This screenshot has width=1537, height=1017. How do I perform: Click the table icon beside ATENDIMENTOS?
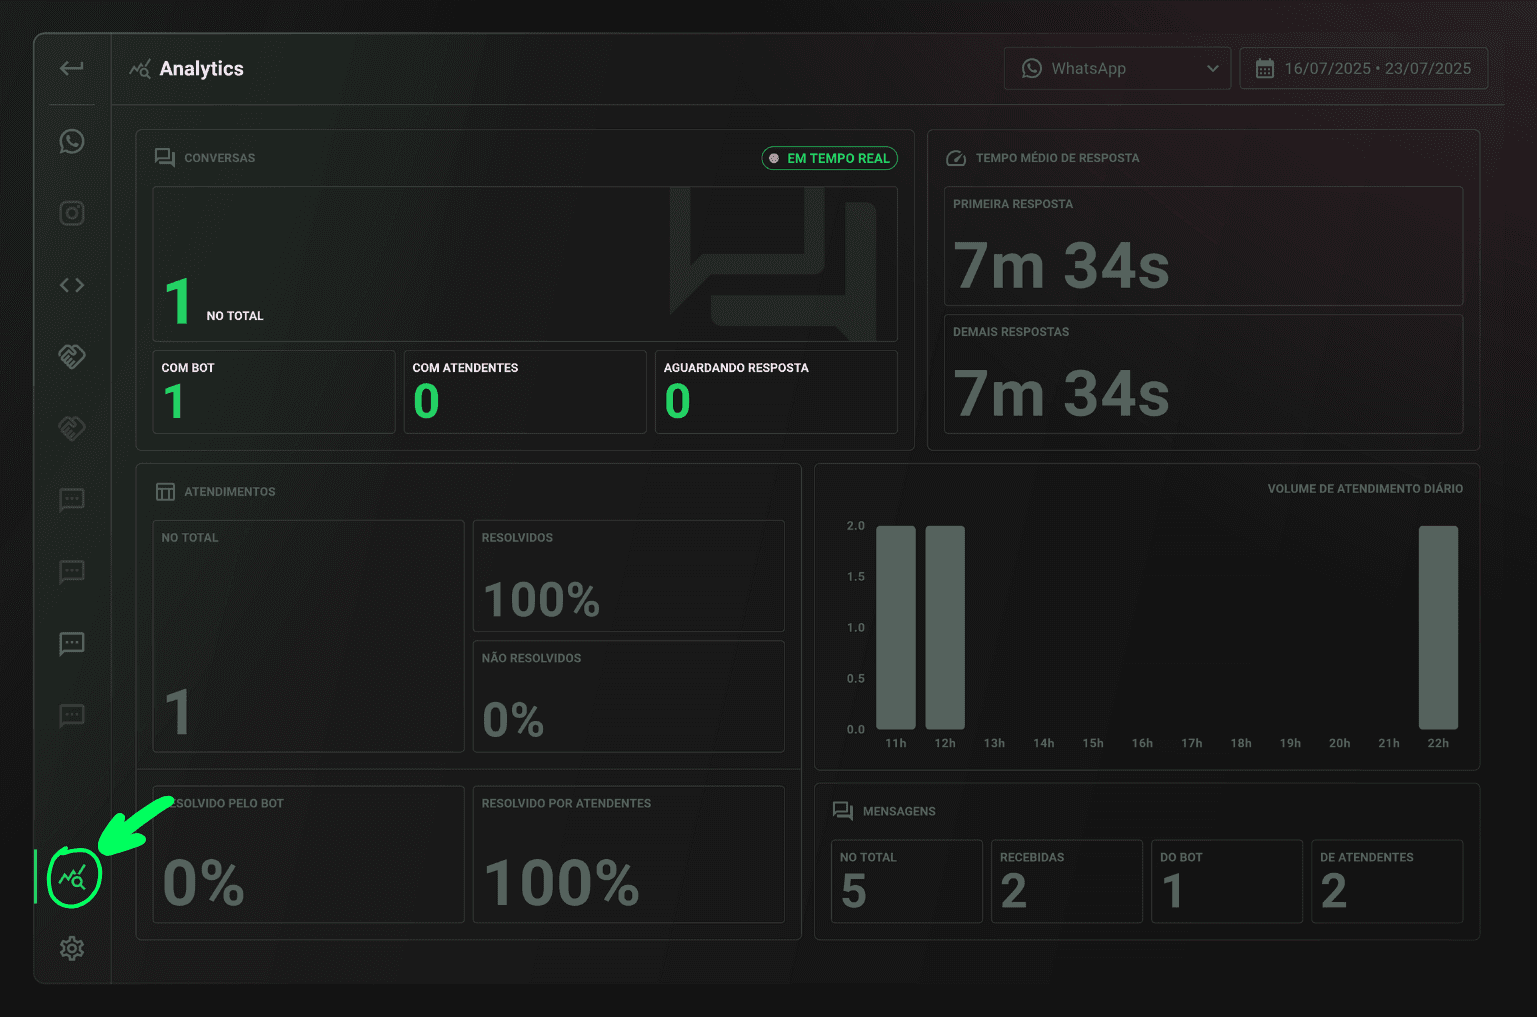click(x=166, y=492)
